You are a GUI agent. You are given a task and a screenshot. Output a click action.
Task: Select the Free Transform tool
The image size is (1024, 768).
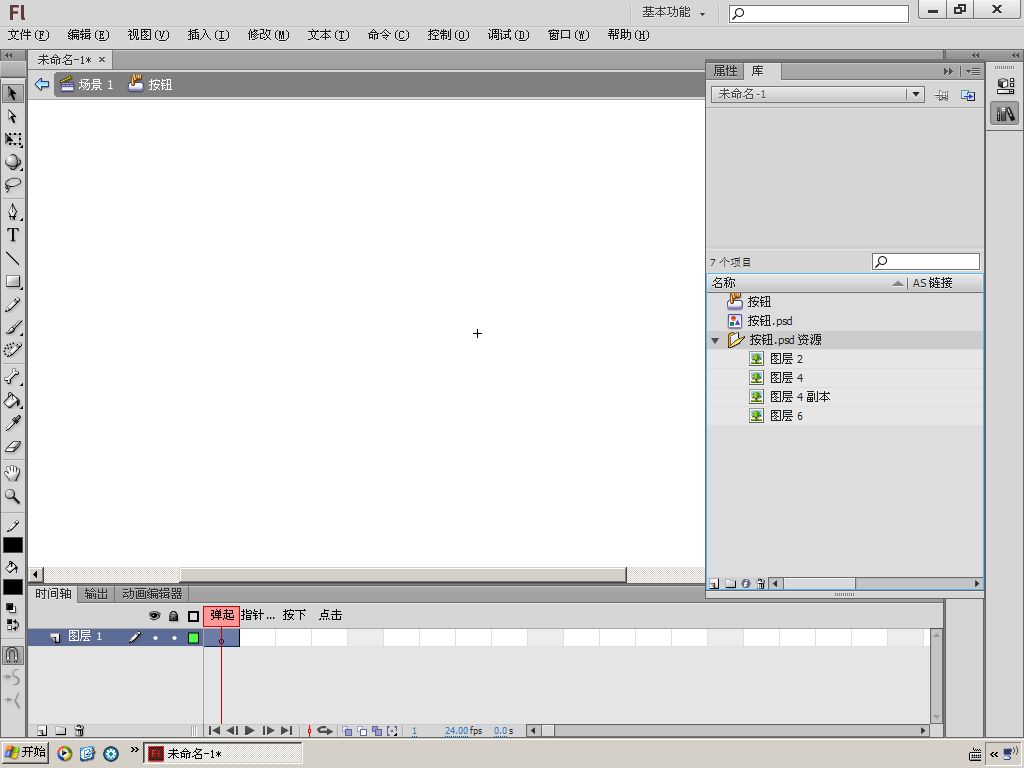[x=12, y=139]
